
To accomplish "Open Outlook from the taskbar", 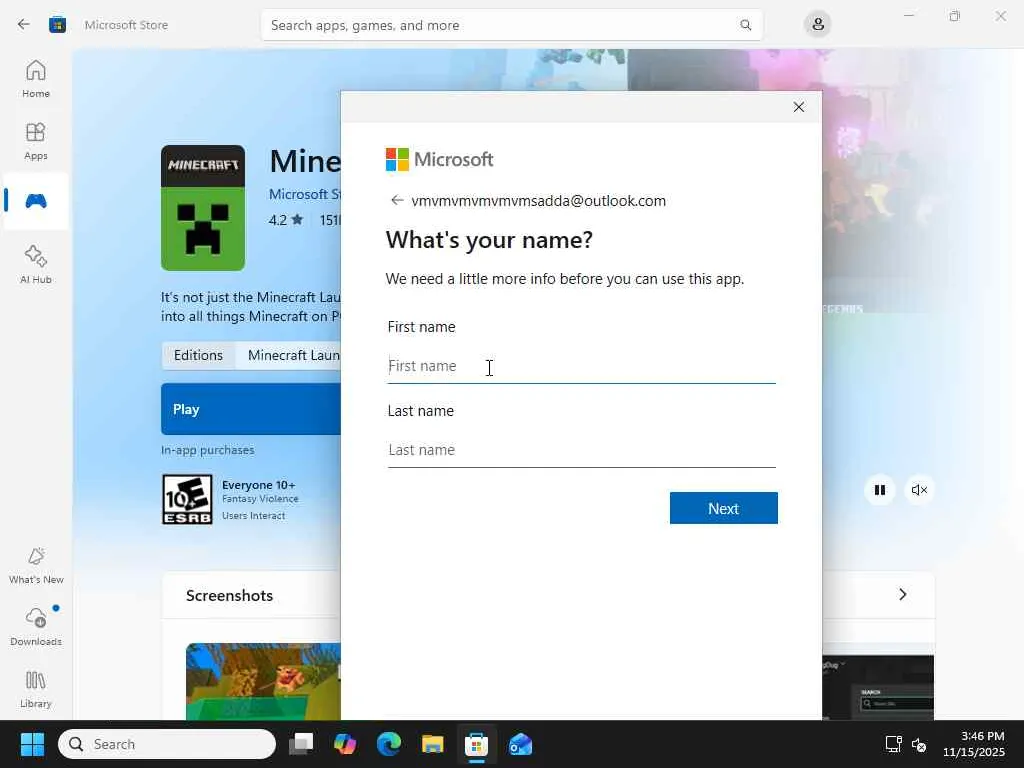I will (x=520, y=744).
